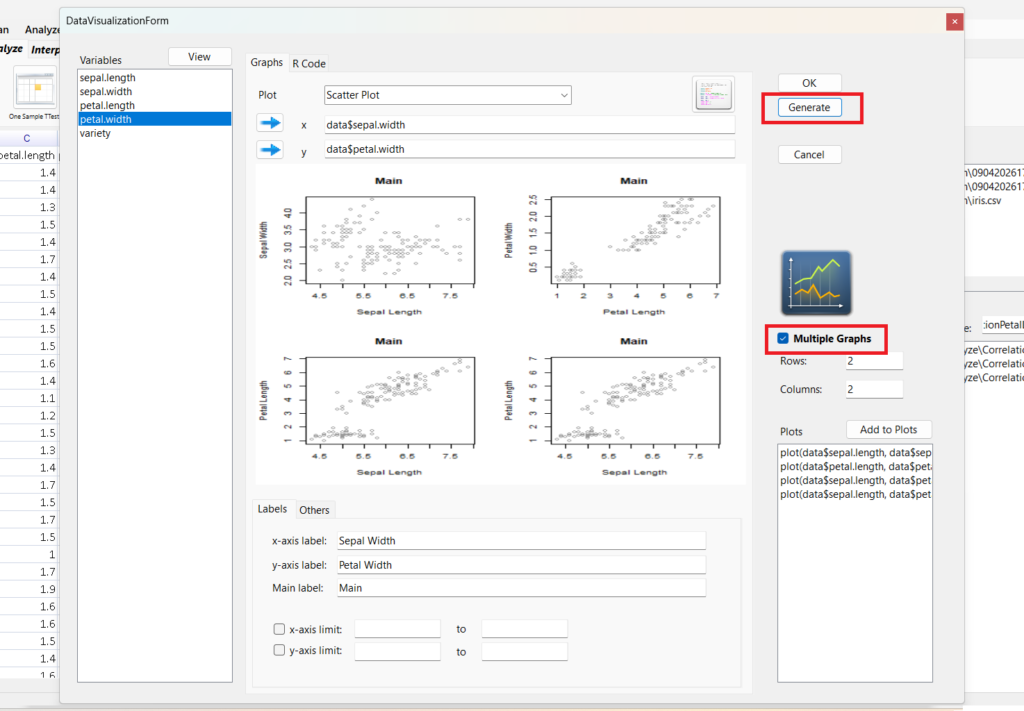Click the Main label input field
The width and height of the screenshot is (1024, 711).
pyautogui.click(x=521, y=588)
